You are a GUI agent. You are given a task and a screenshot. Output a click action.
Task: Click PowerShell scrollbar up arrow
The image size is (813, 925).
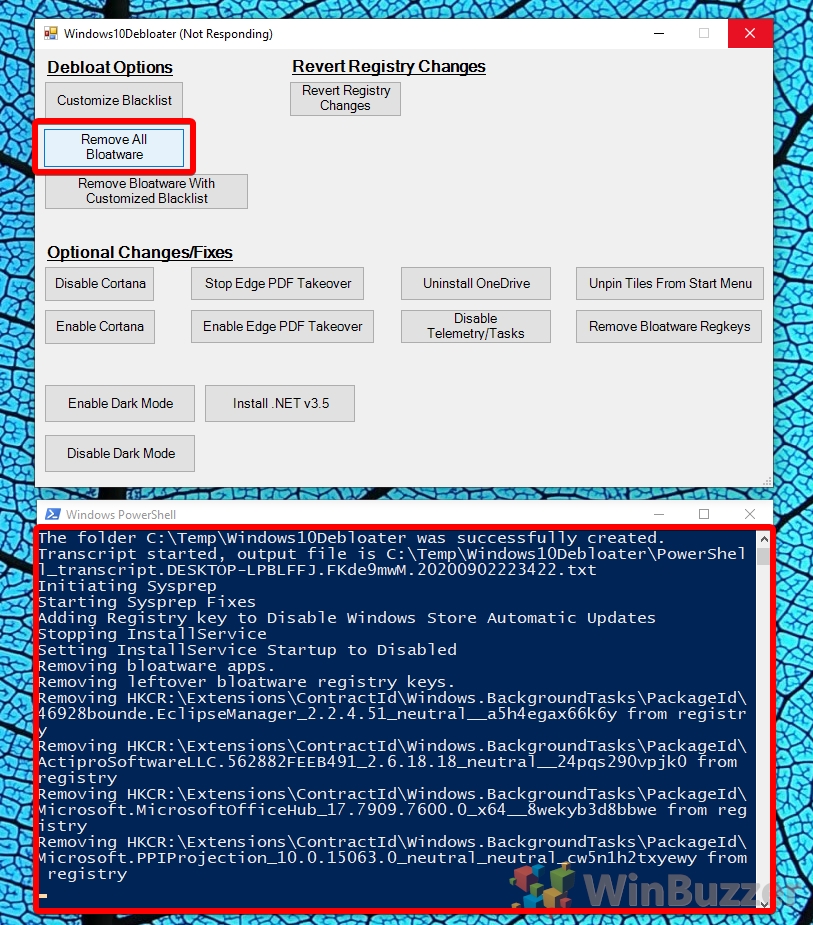coord(764,539)
